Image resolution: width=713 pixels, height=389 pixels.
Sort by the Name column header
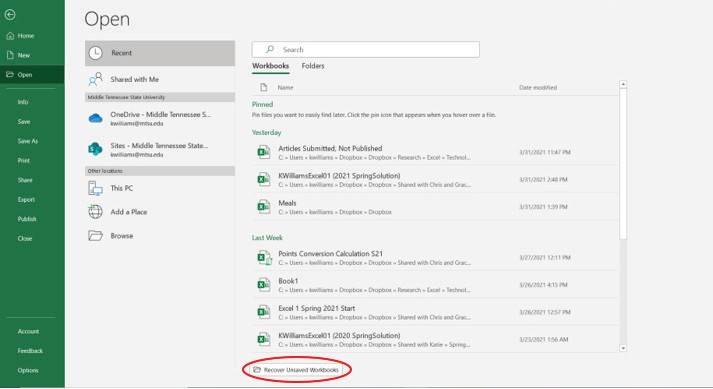285,87
